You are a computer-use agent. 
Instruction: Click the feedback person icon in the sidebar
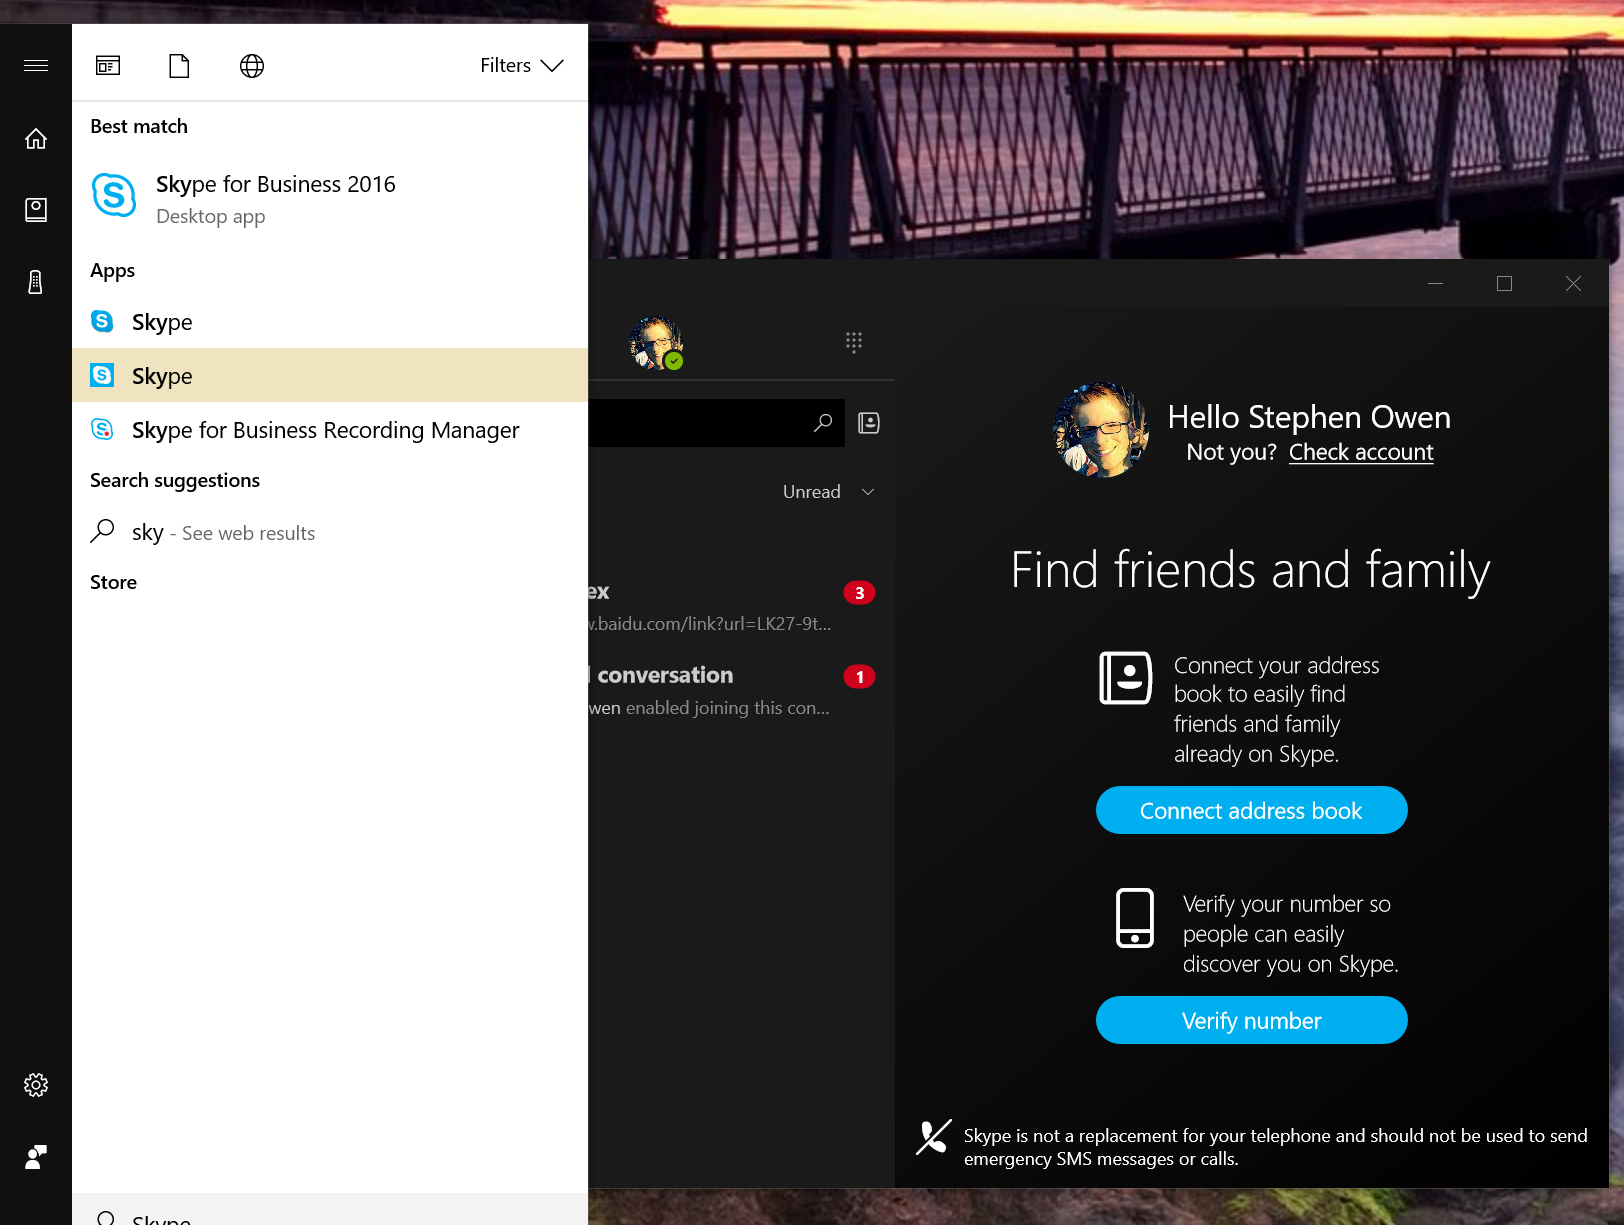36,1157
